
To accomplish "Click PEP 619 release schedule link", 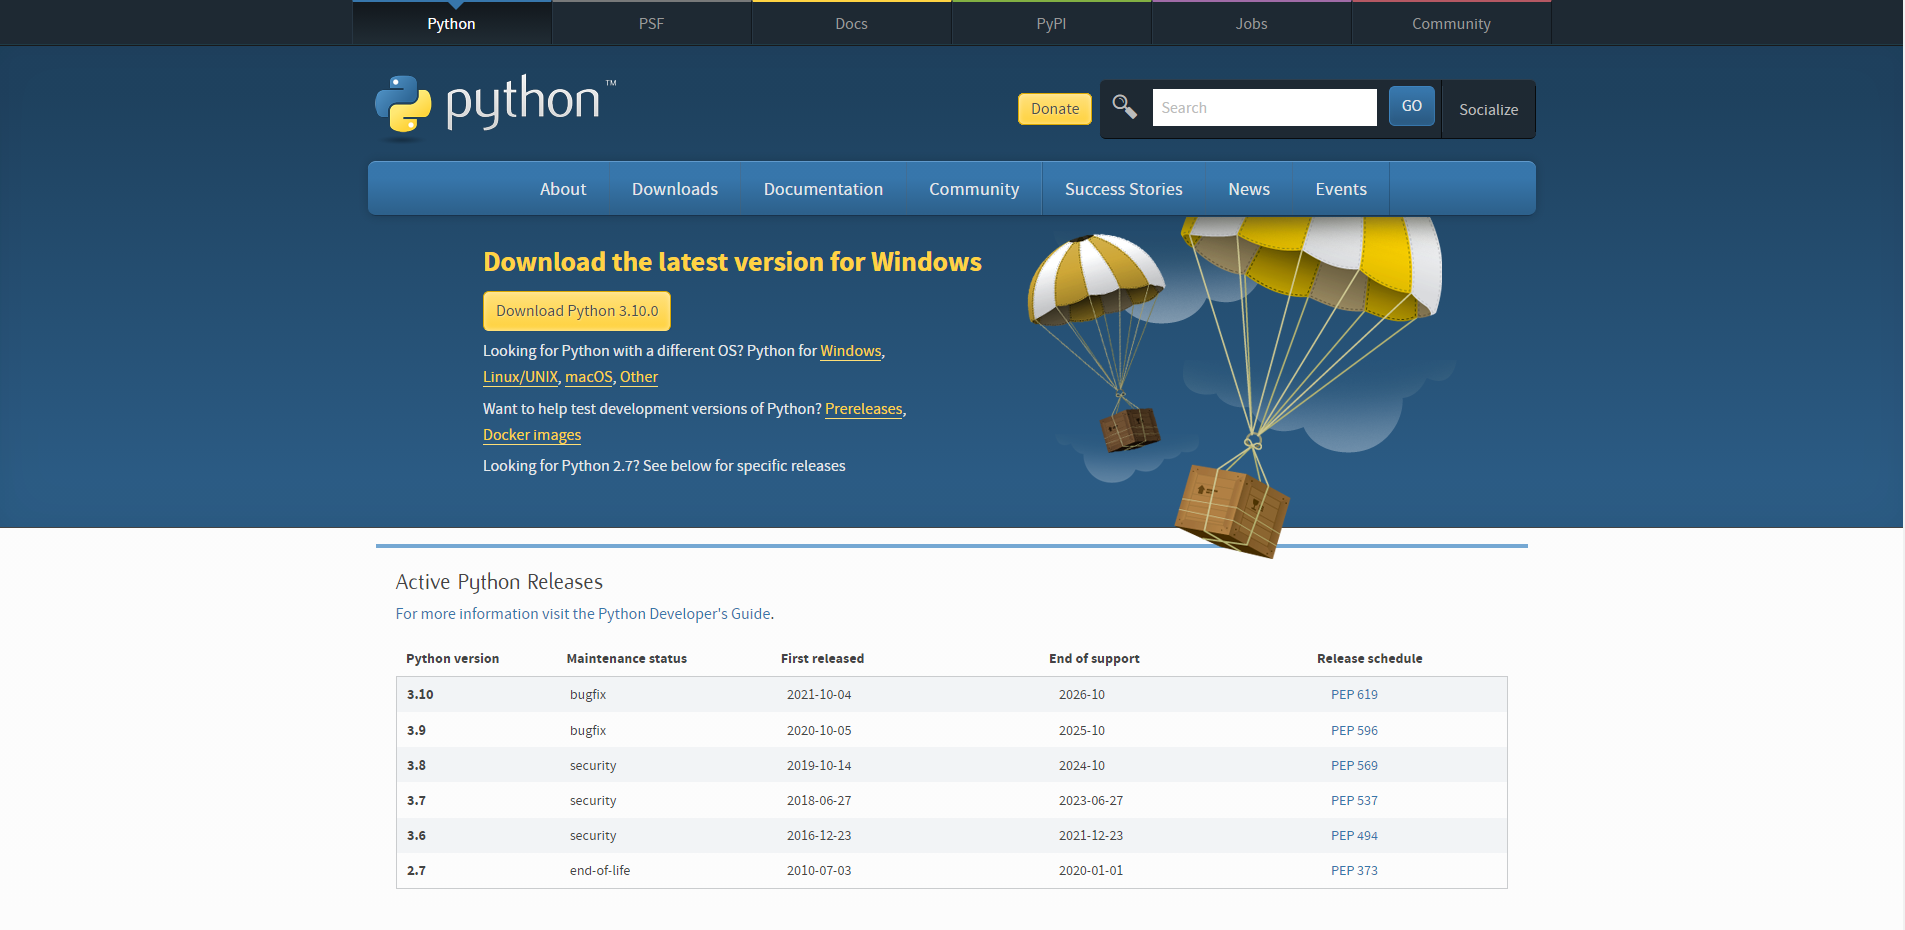I will (x=1354, y=694).
